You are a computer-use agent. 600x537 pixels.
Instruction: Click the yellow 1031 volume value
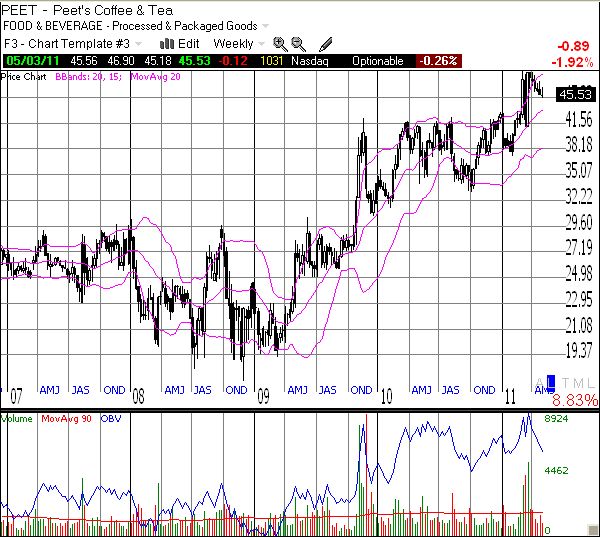(x=271, y=61)
